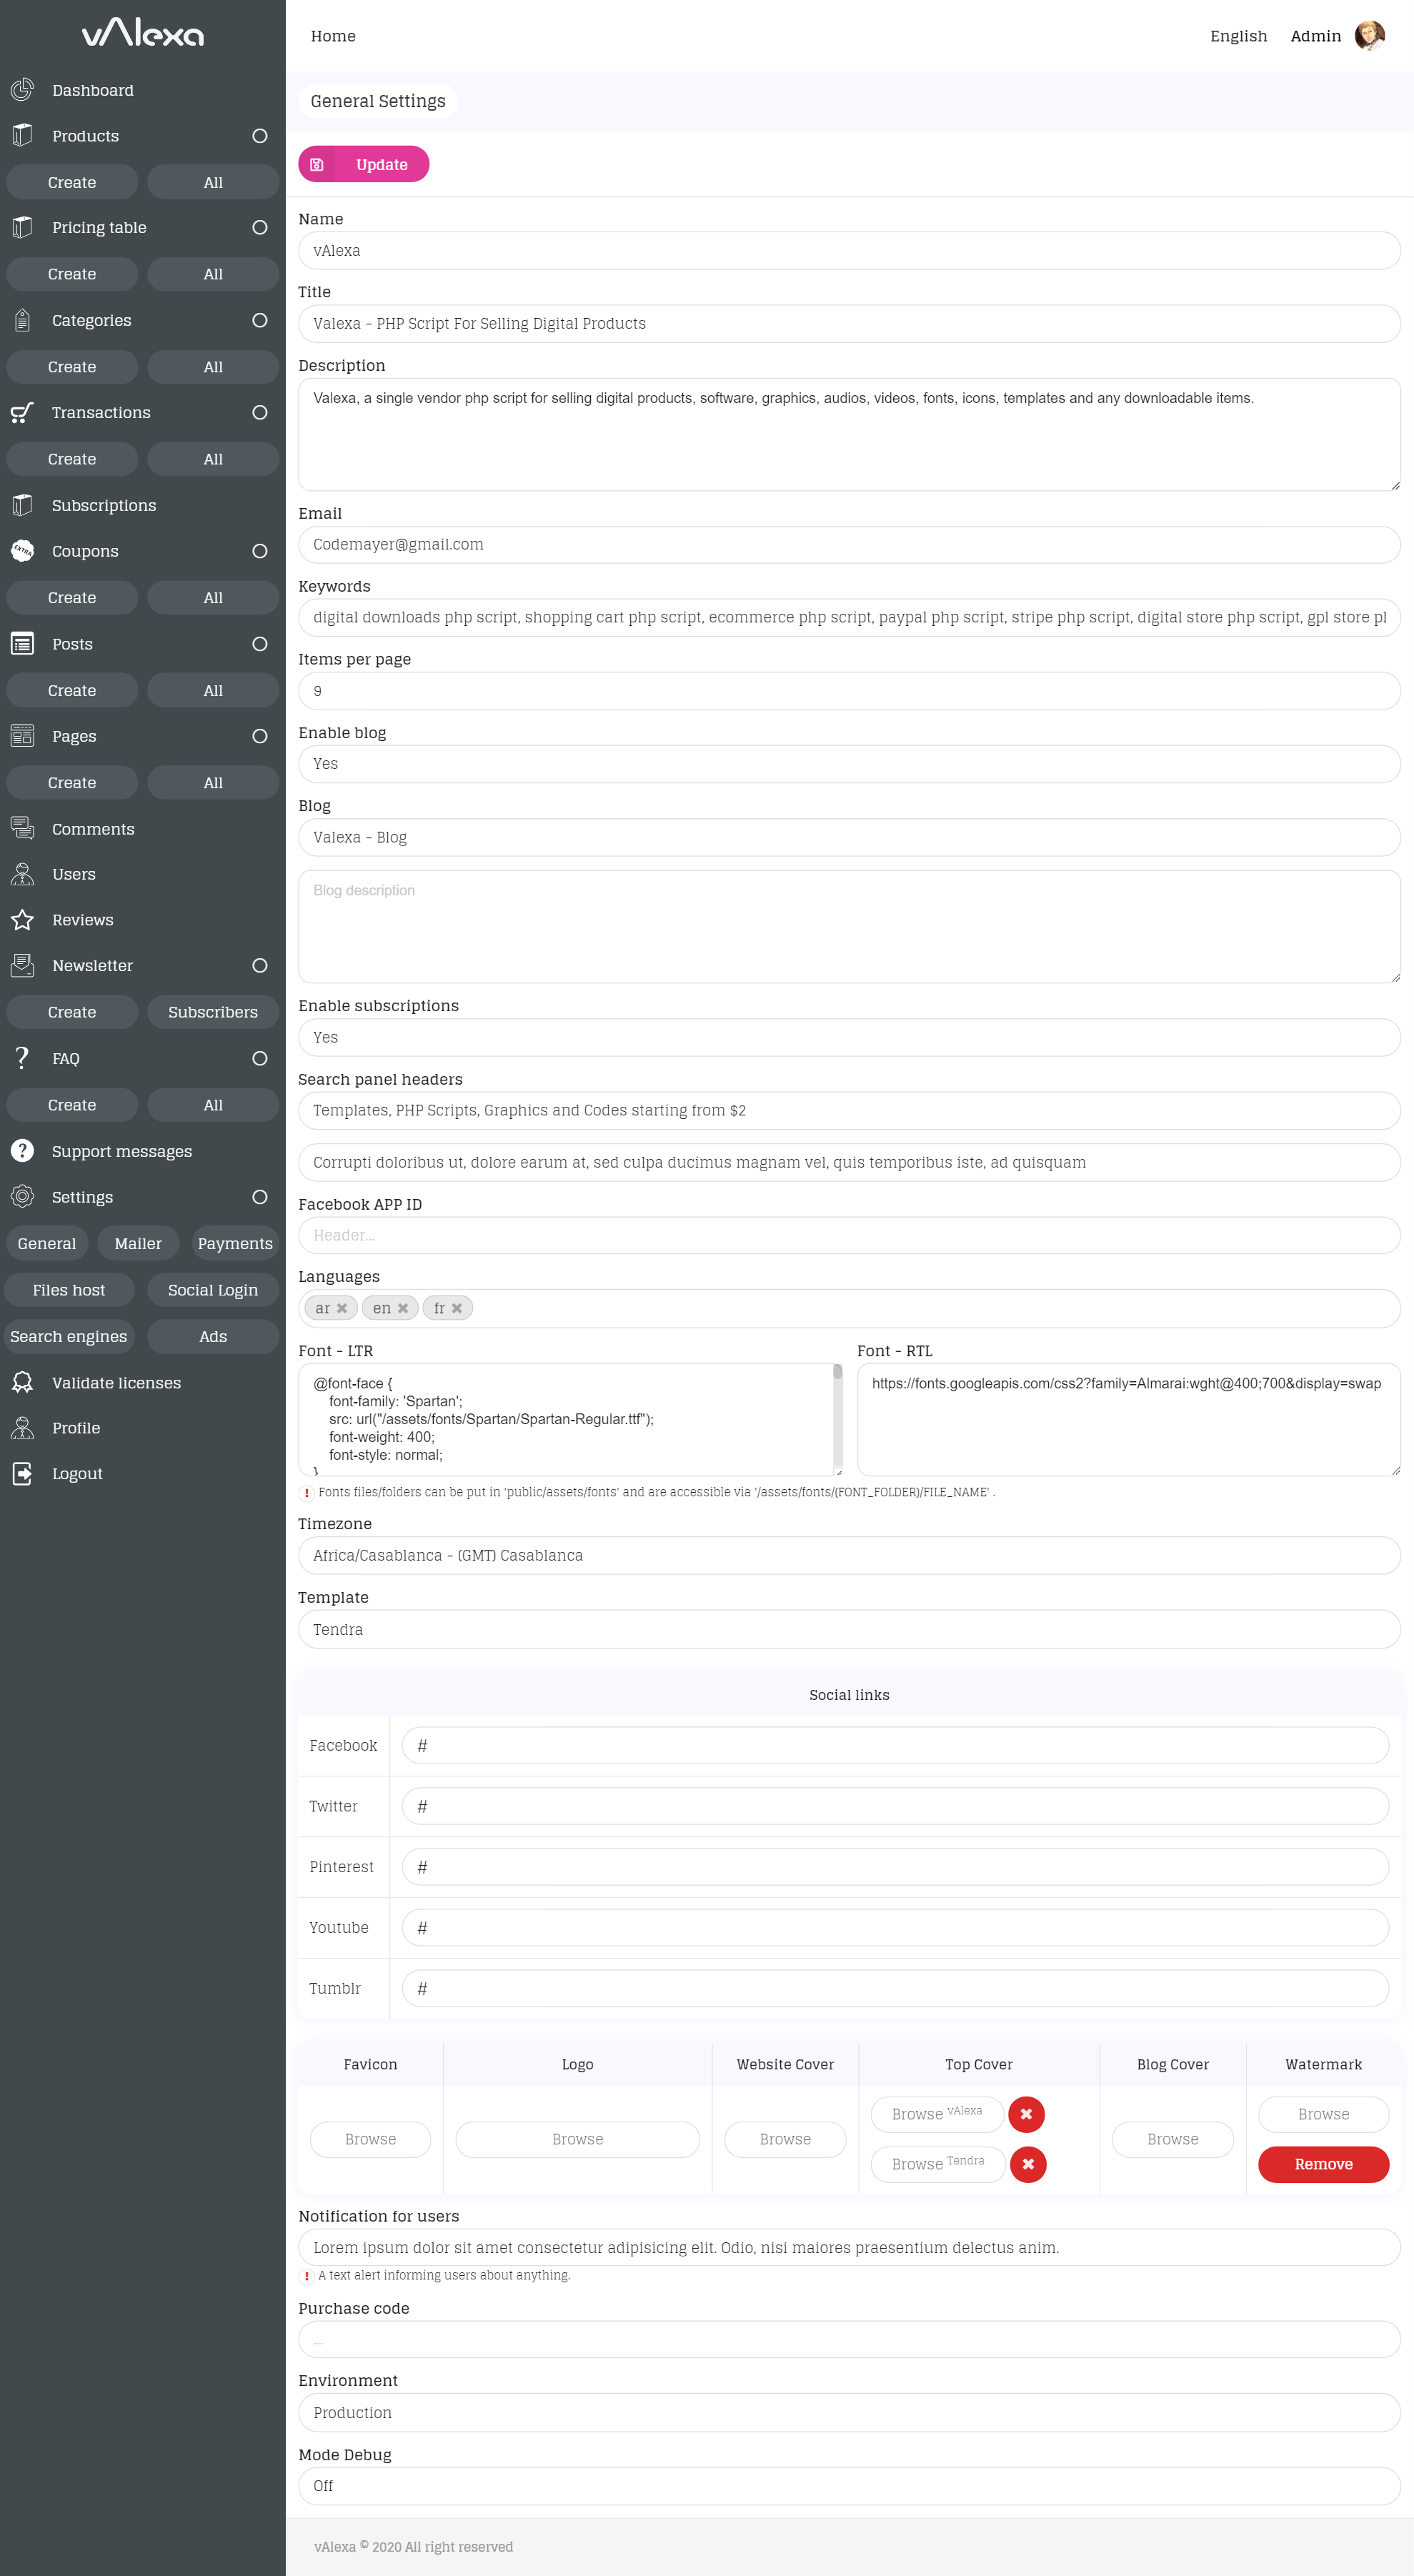The image size is (1414, 2576).
Task: Delete the vAlexa top cover file
Action: [x=1026, y=2114]
